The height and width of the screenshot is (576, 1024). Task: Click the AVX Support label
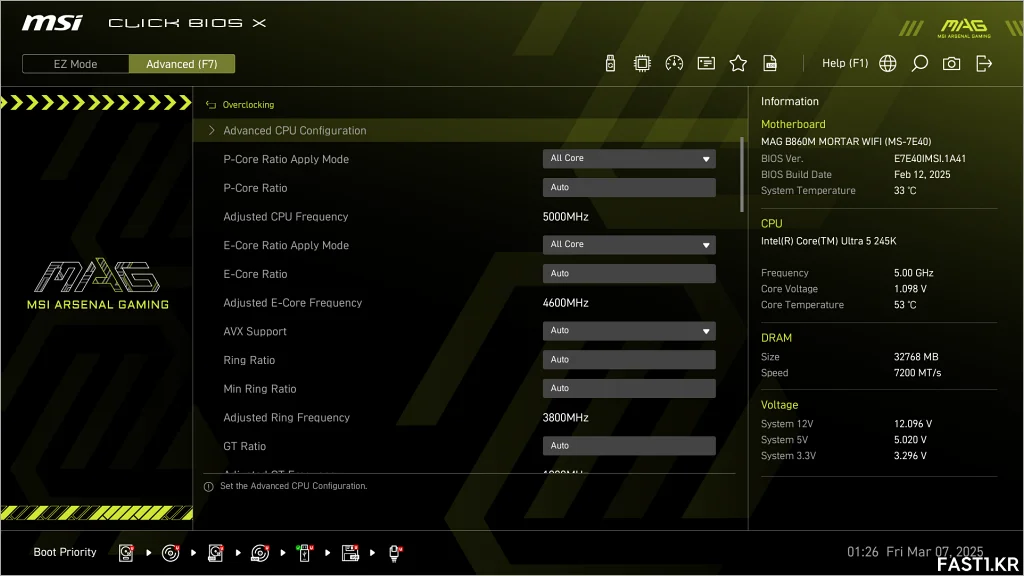click(255, 332)
